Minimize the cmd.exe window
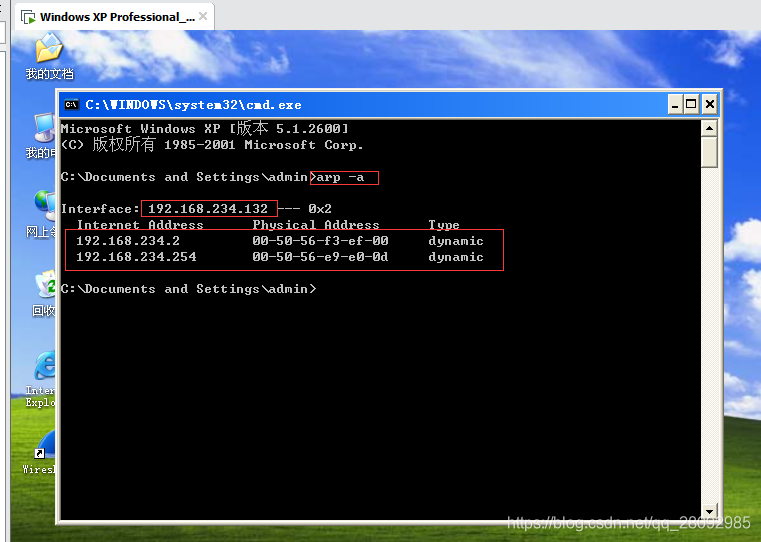The height and width of the screenshot is (542, 761). (675, 104)
